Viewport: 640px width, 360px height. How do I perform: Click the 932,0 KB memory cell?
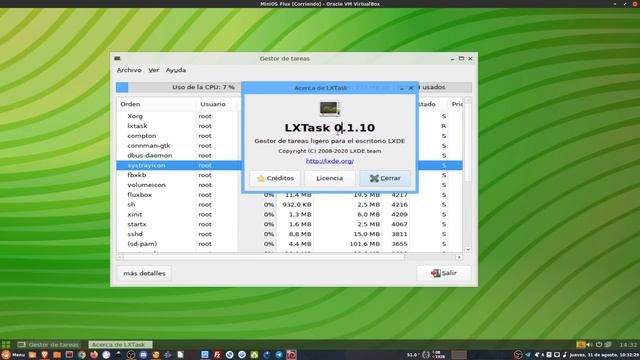point(297,204)
